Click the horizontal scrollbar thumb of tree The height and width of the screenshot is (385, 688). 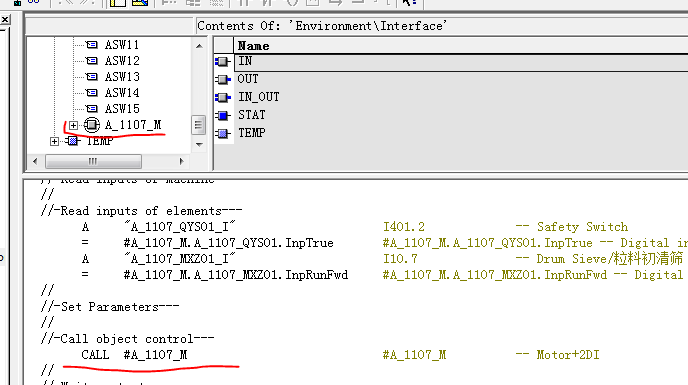coord(93,162)
